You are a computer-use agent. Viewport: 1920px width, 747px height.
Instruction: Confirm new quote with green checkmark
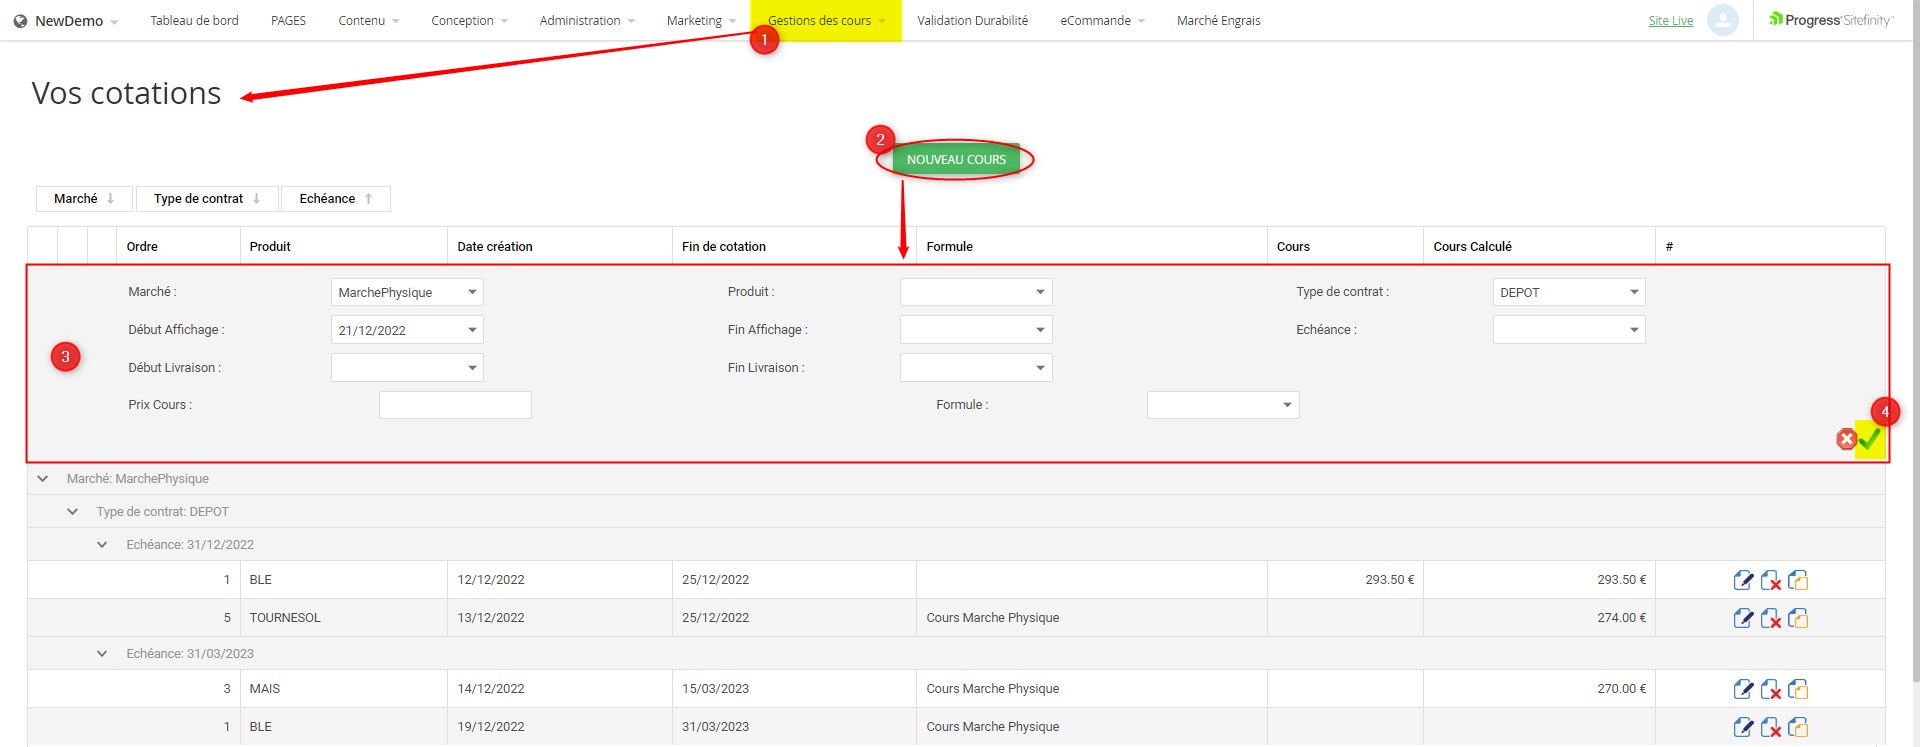pyautogui.click(x=1869, y=439)
